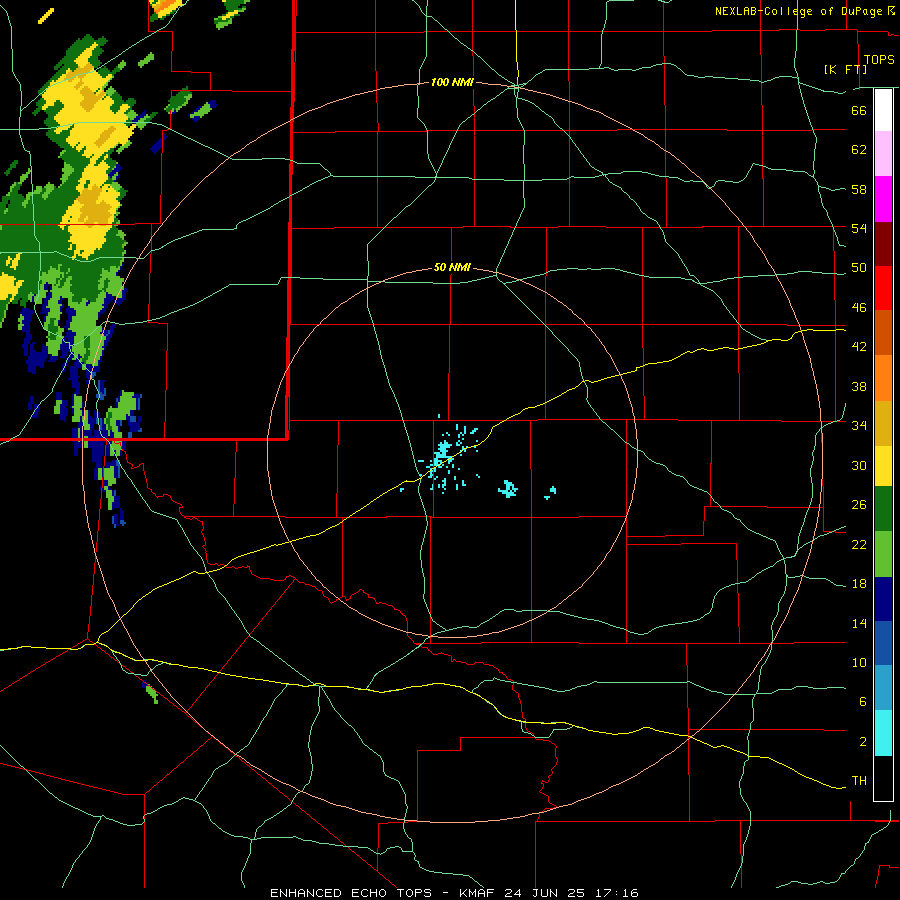The image size is (900, 900).
Task: Click the small green echo near the lower-left yellow highway
Action: pos(152,692)
